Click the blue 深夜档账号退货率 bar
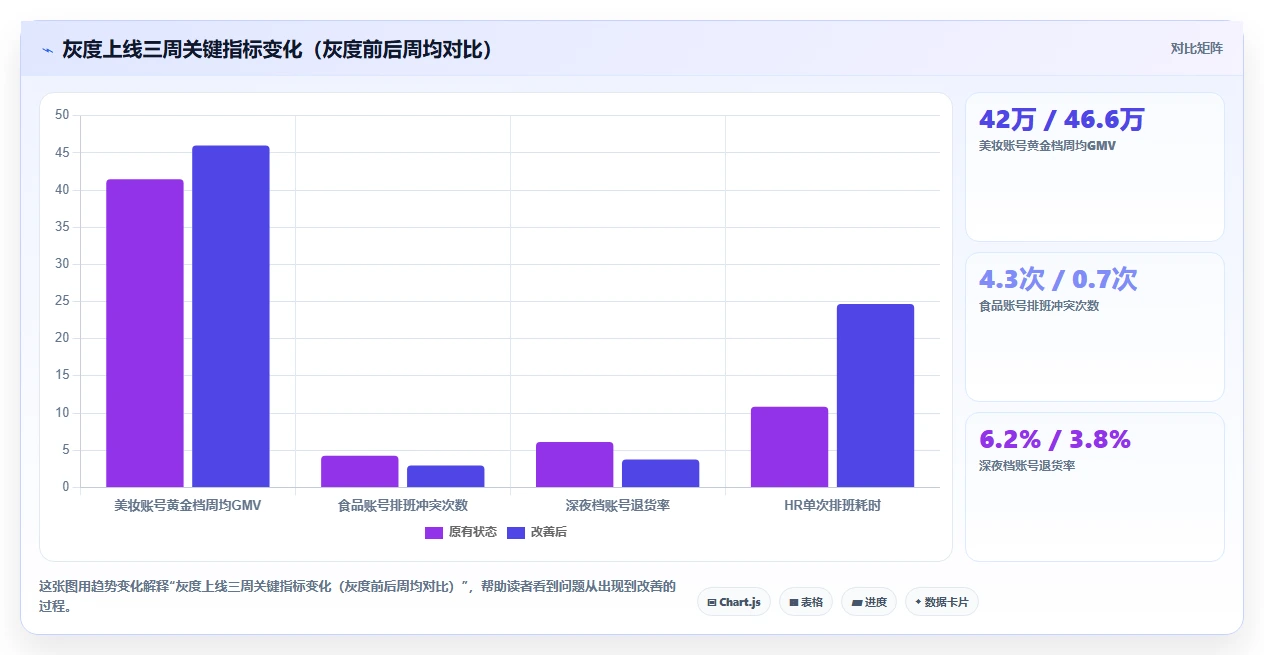The height and width of the screenshot is (655, 1264). tap(661, 473)
